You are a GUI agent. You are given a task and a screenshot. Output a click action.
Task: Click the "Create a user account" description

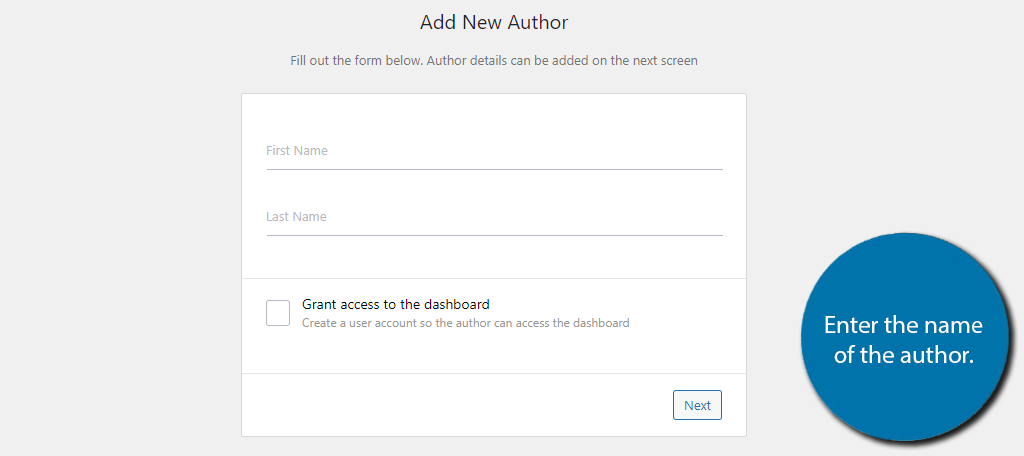point(465,323)
